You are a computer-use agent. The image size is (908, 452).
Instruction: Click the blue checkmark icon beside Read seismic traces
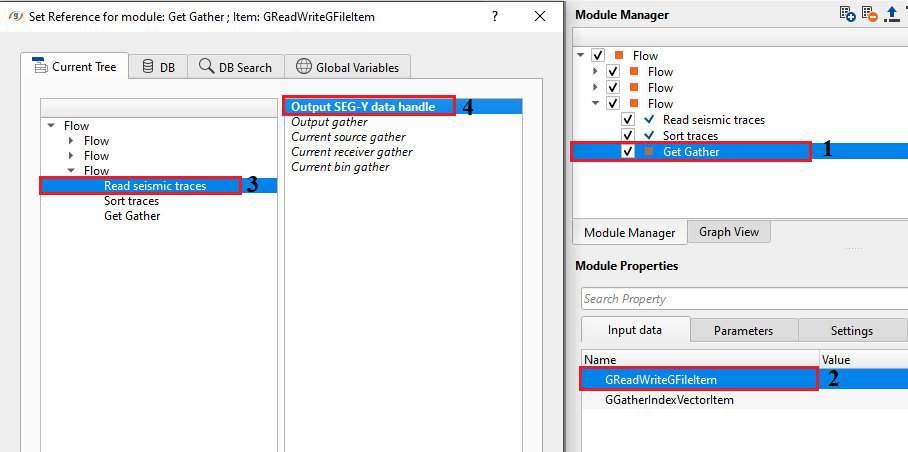[x=650, y=120]
